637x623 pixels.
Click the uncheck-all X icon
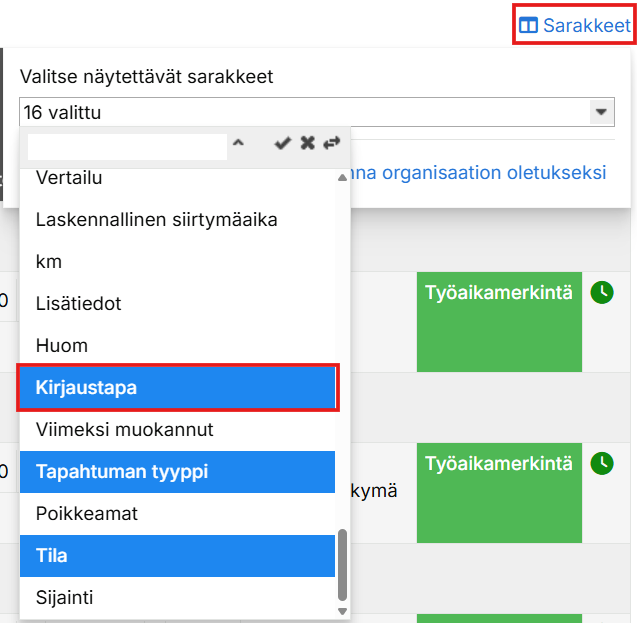[x=307, y=144]
